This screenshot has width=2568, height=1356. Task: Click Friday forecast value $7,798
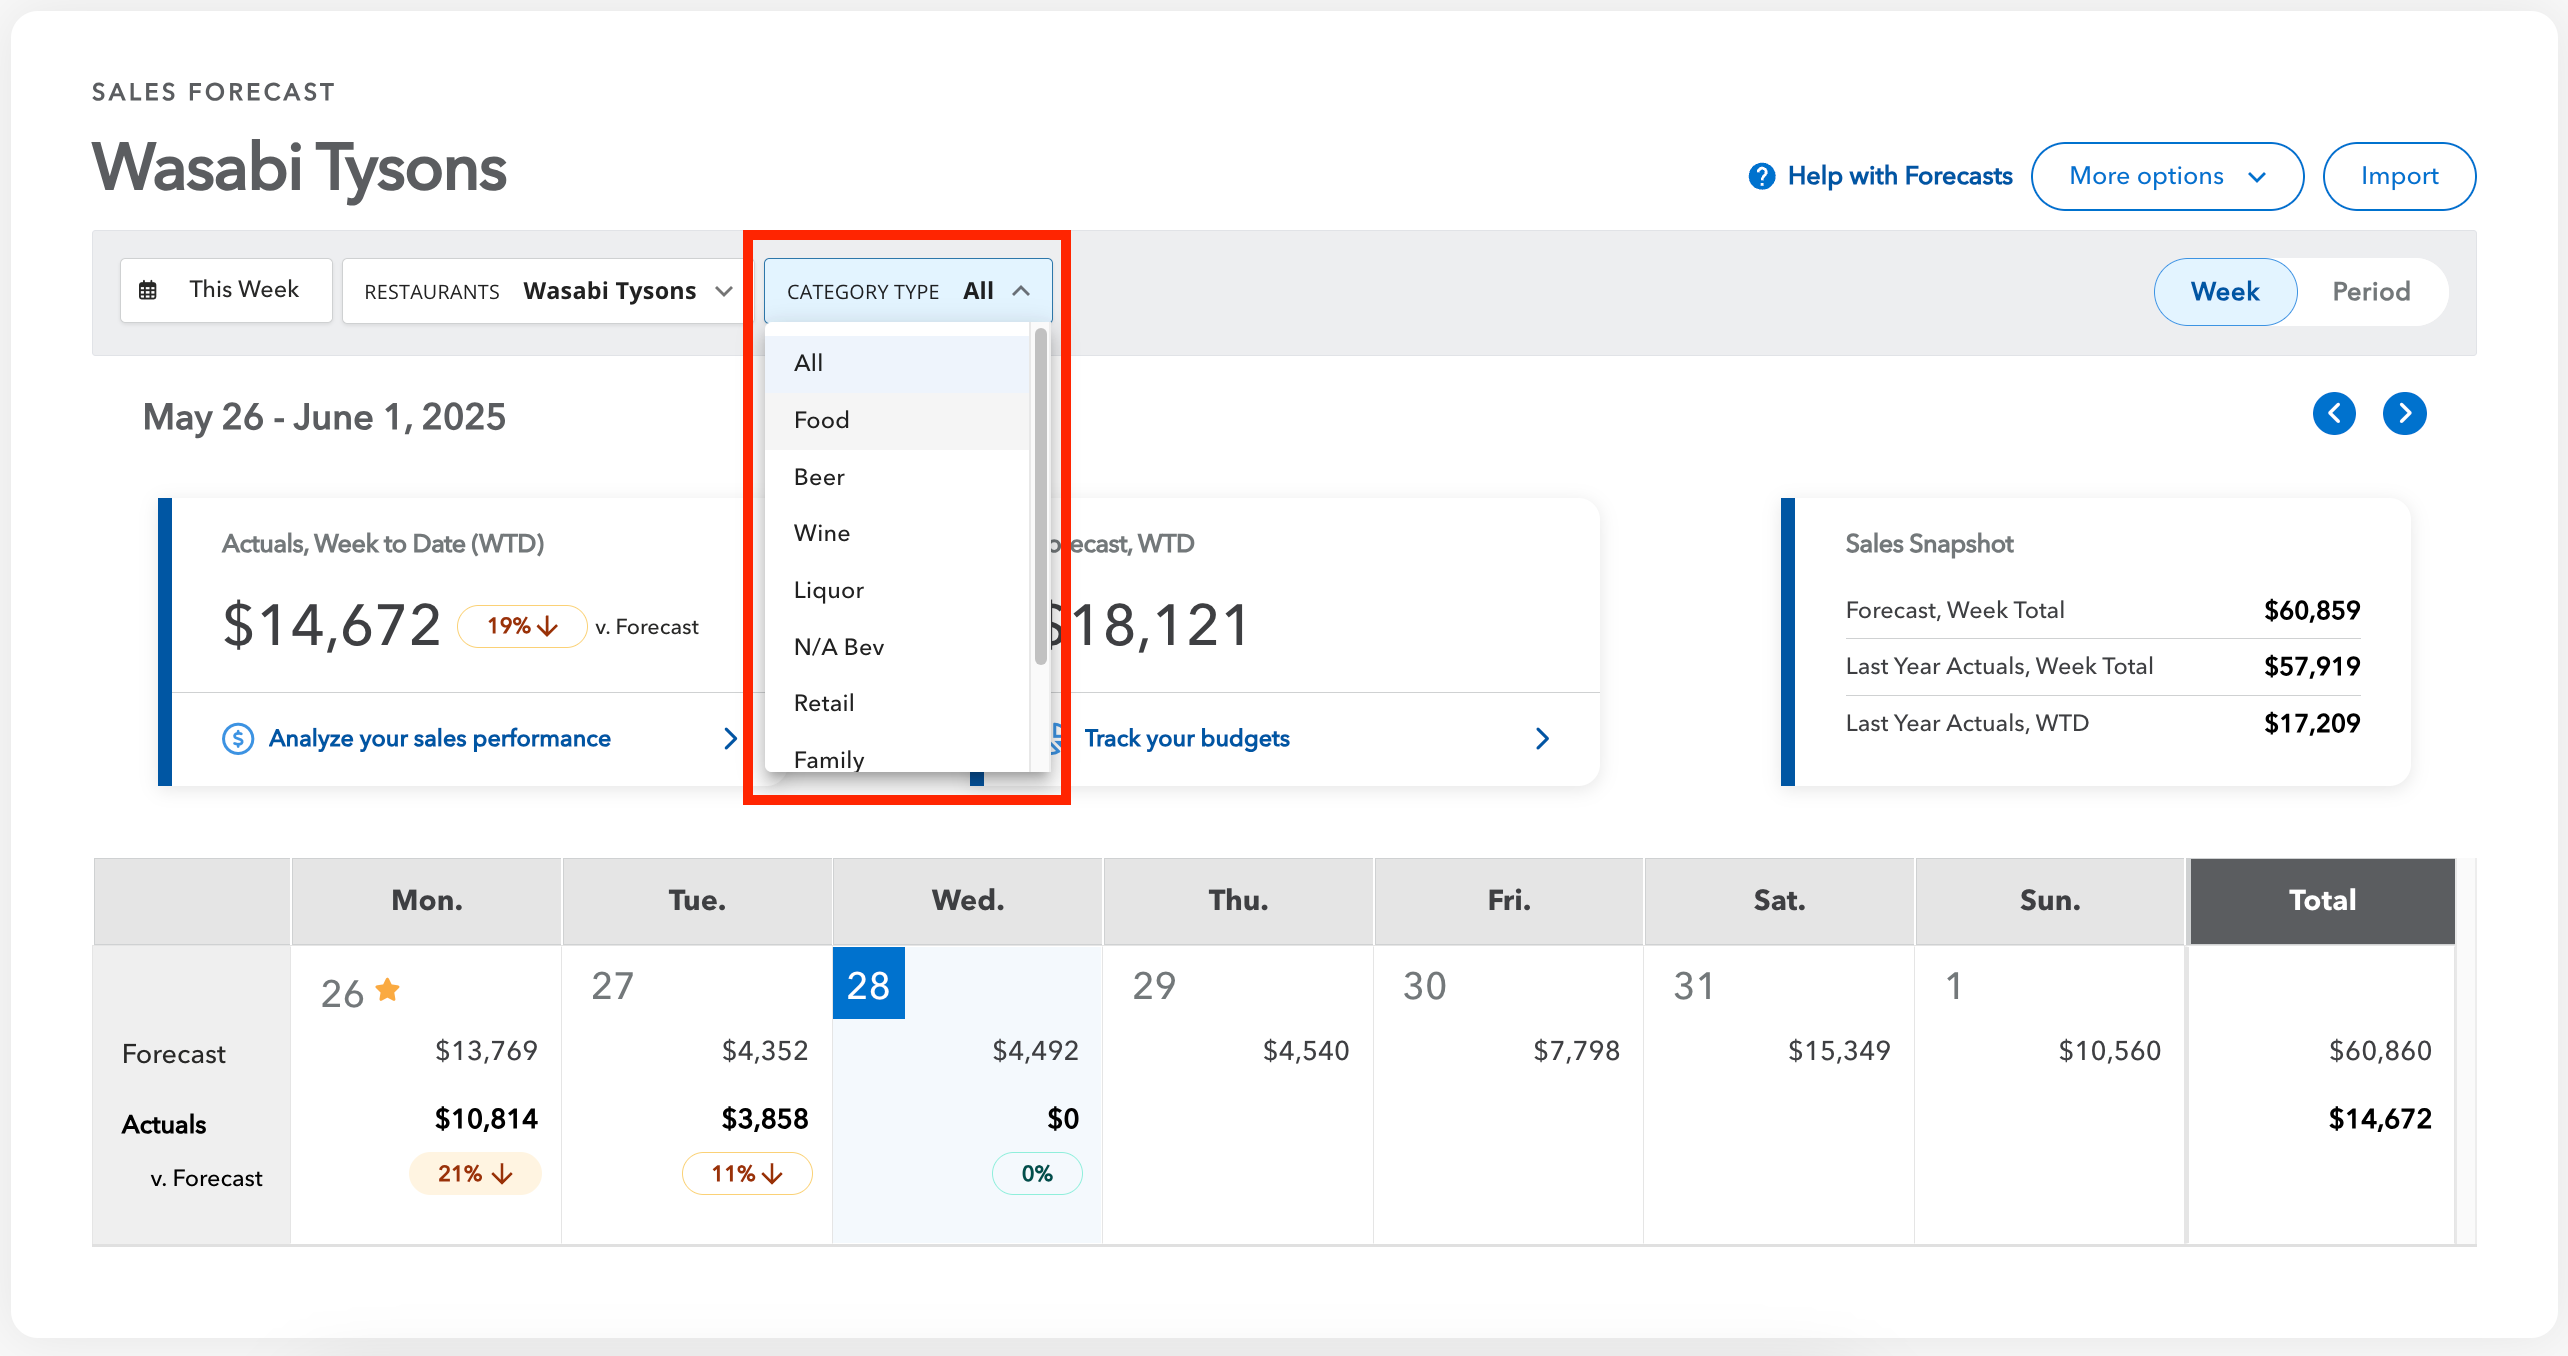point(1577,1051)
